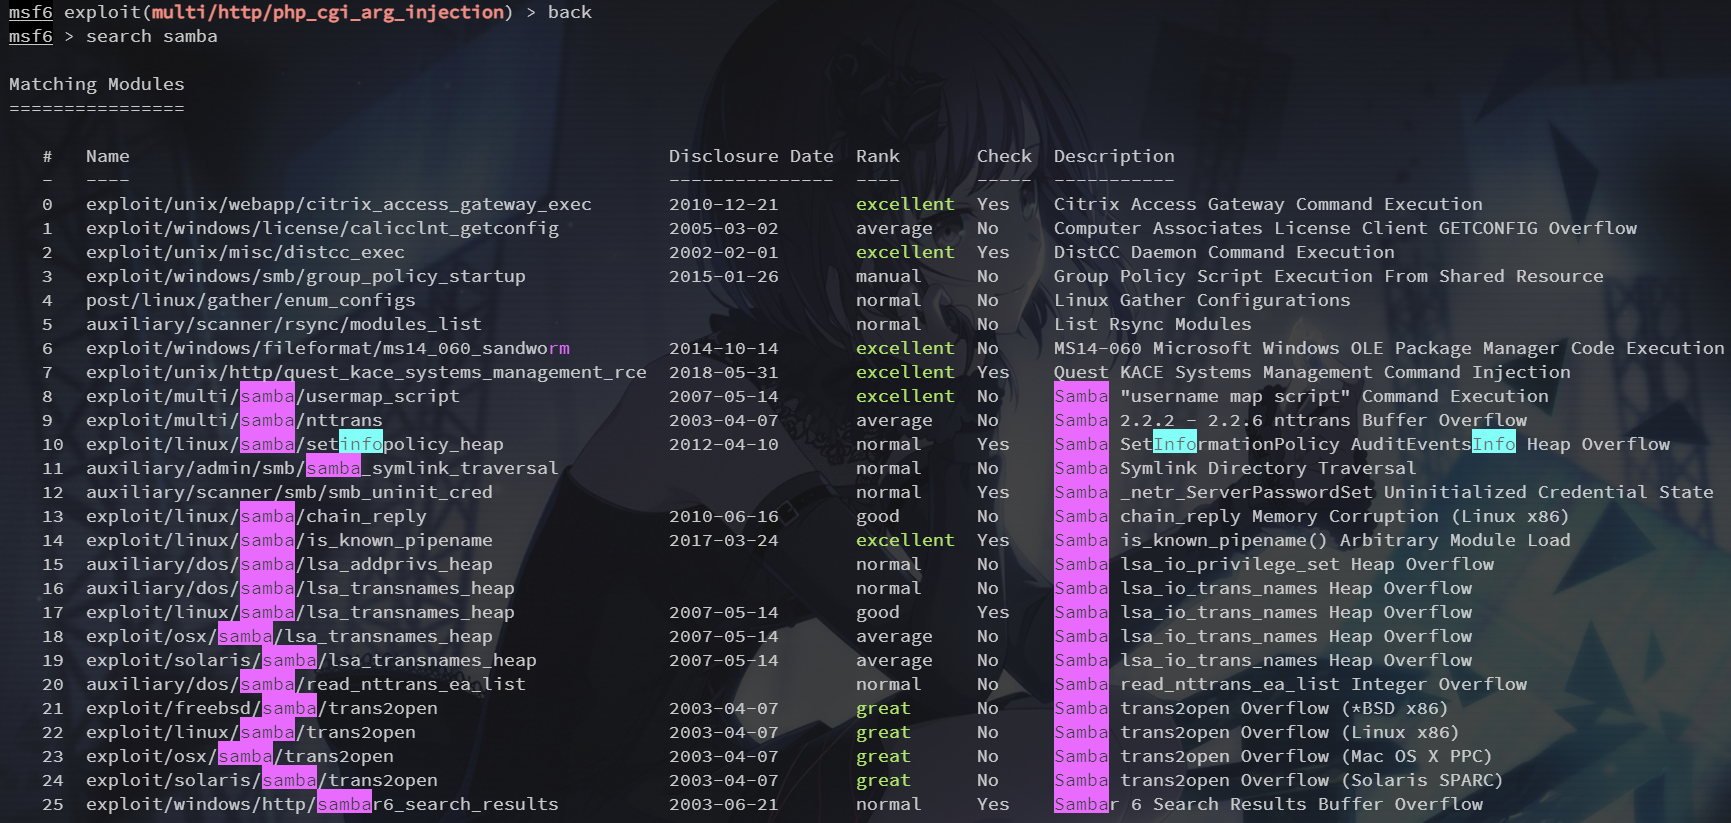The image size is (1731, 823).
Task: Select auxiliary/scanner/rsync/modules_list module name
Action: click(284, 324)
